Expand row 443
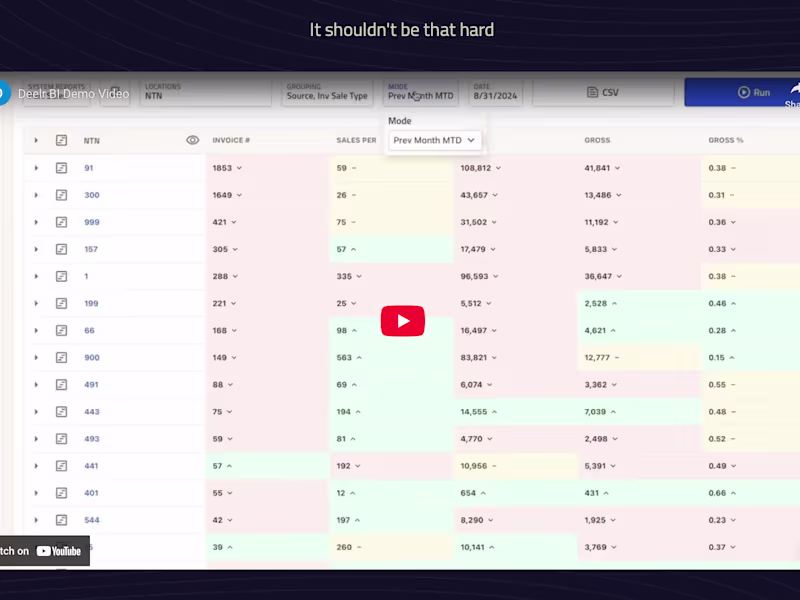Viewport: 800px width, 600px height. (36, 411)
